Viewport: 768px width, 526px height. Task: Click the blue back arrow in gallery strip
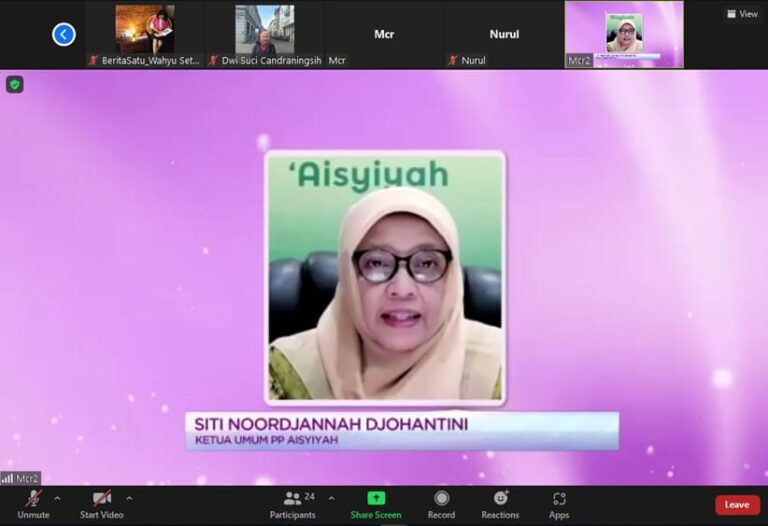click(64, 34)
